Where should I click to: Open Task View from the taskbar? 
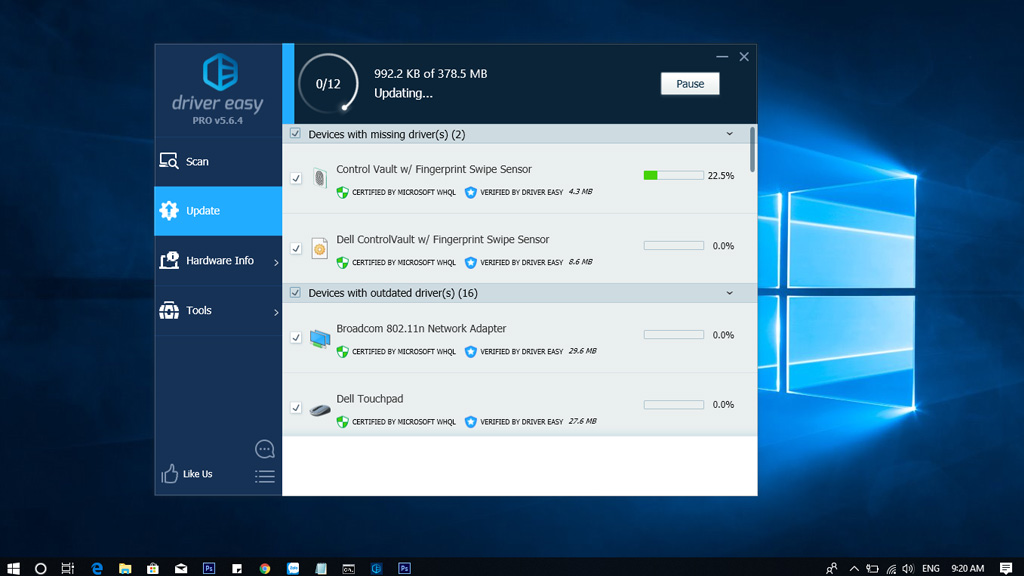pyautogui.click(x=68, y=568)
